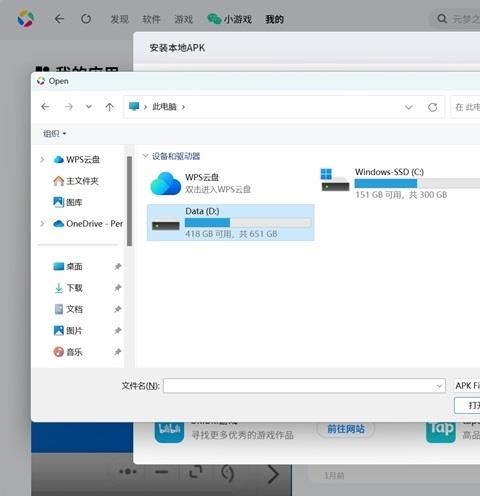Open the APK file type dropdown
480x496 pixels.
point(467,386)
